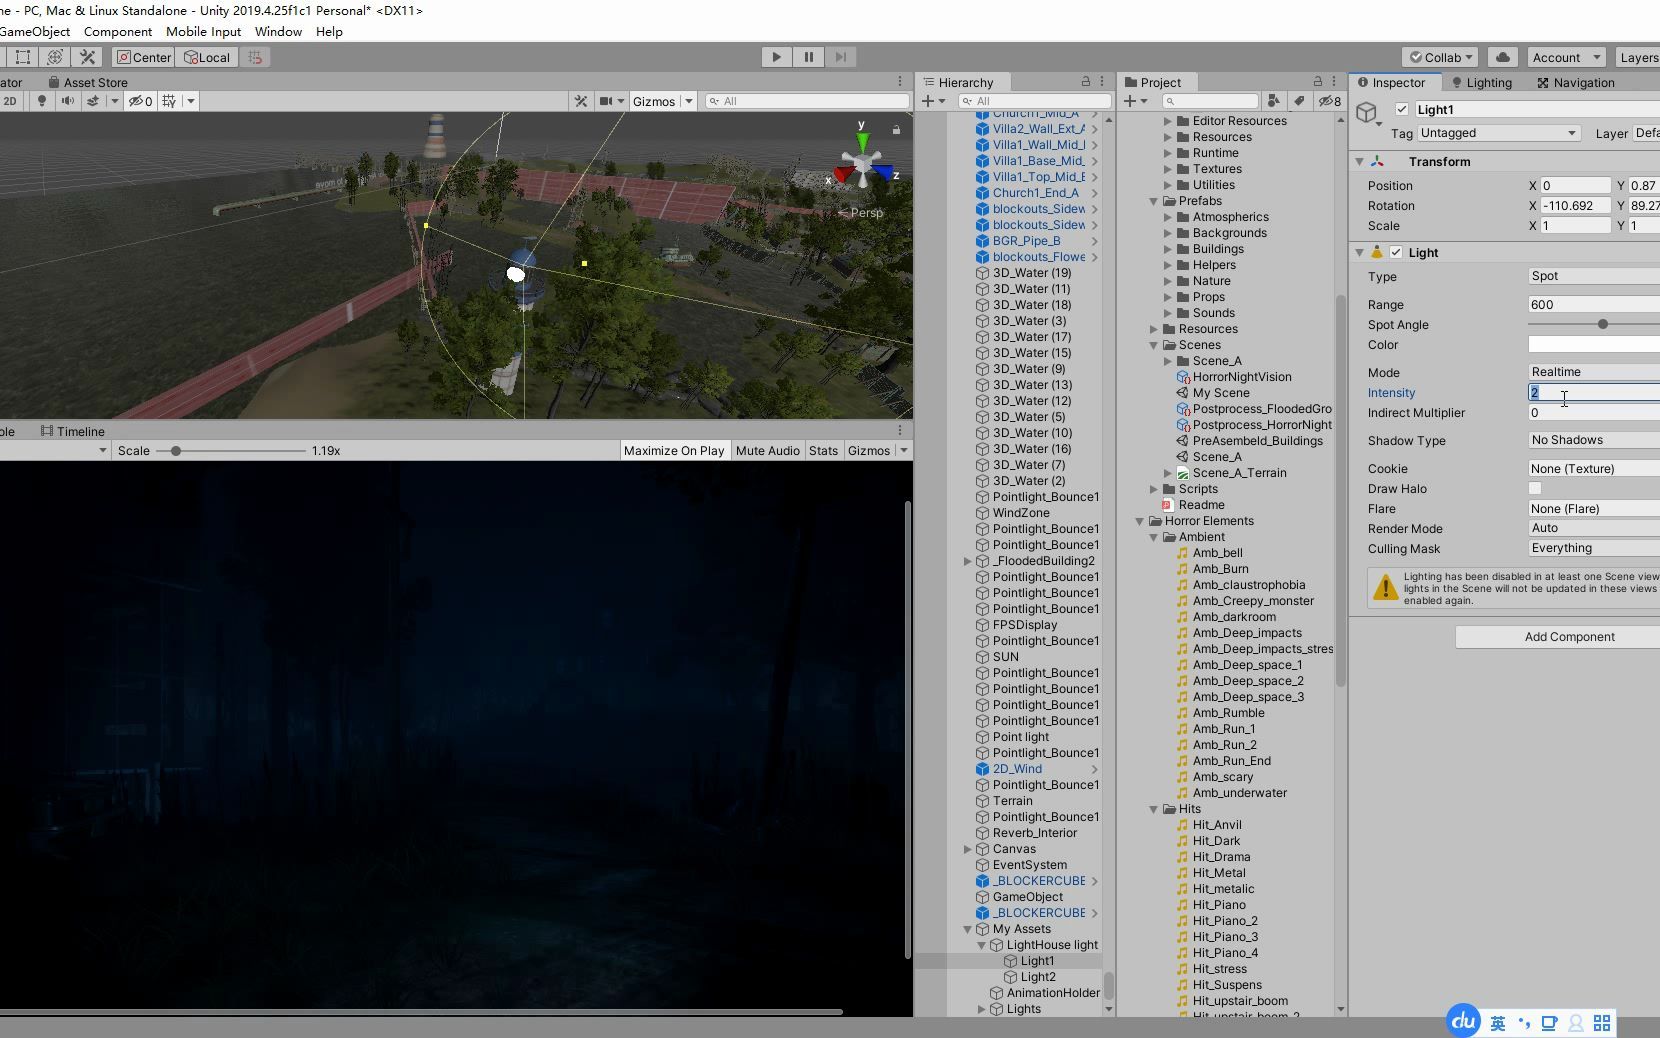Screen dimensions: 1660x1038
Task: Enable the Draw Halo checkbox
Action: tap(1535, 489)
